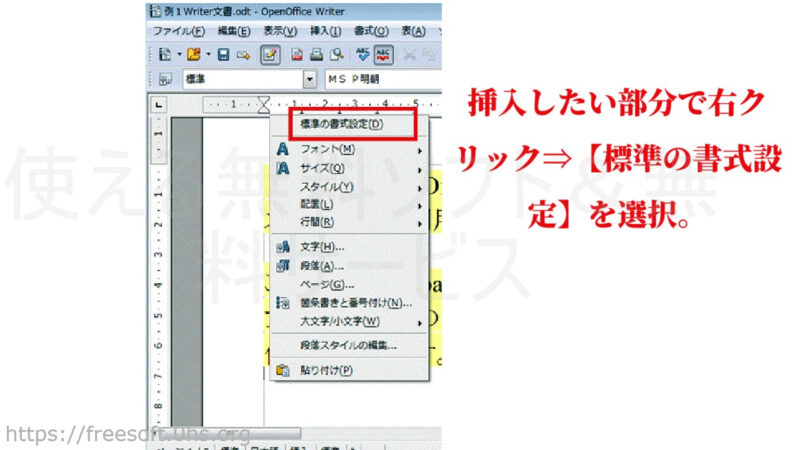Screen dimensions: 800x450
Task: Expand the 大文字/小文字(W) submenu
Action: pyautogui.click(x=350, y=321)
